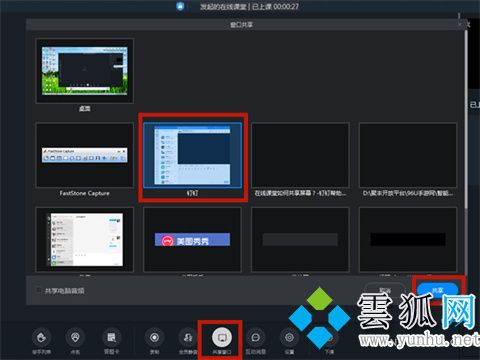The image size is (480, 360).
Task: Select the thumbnail with the gray bar
Action: pyautogui.click(x=300, y=240)
